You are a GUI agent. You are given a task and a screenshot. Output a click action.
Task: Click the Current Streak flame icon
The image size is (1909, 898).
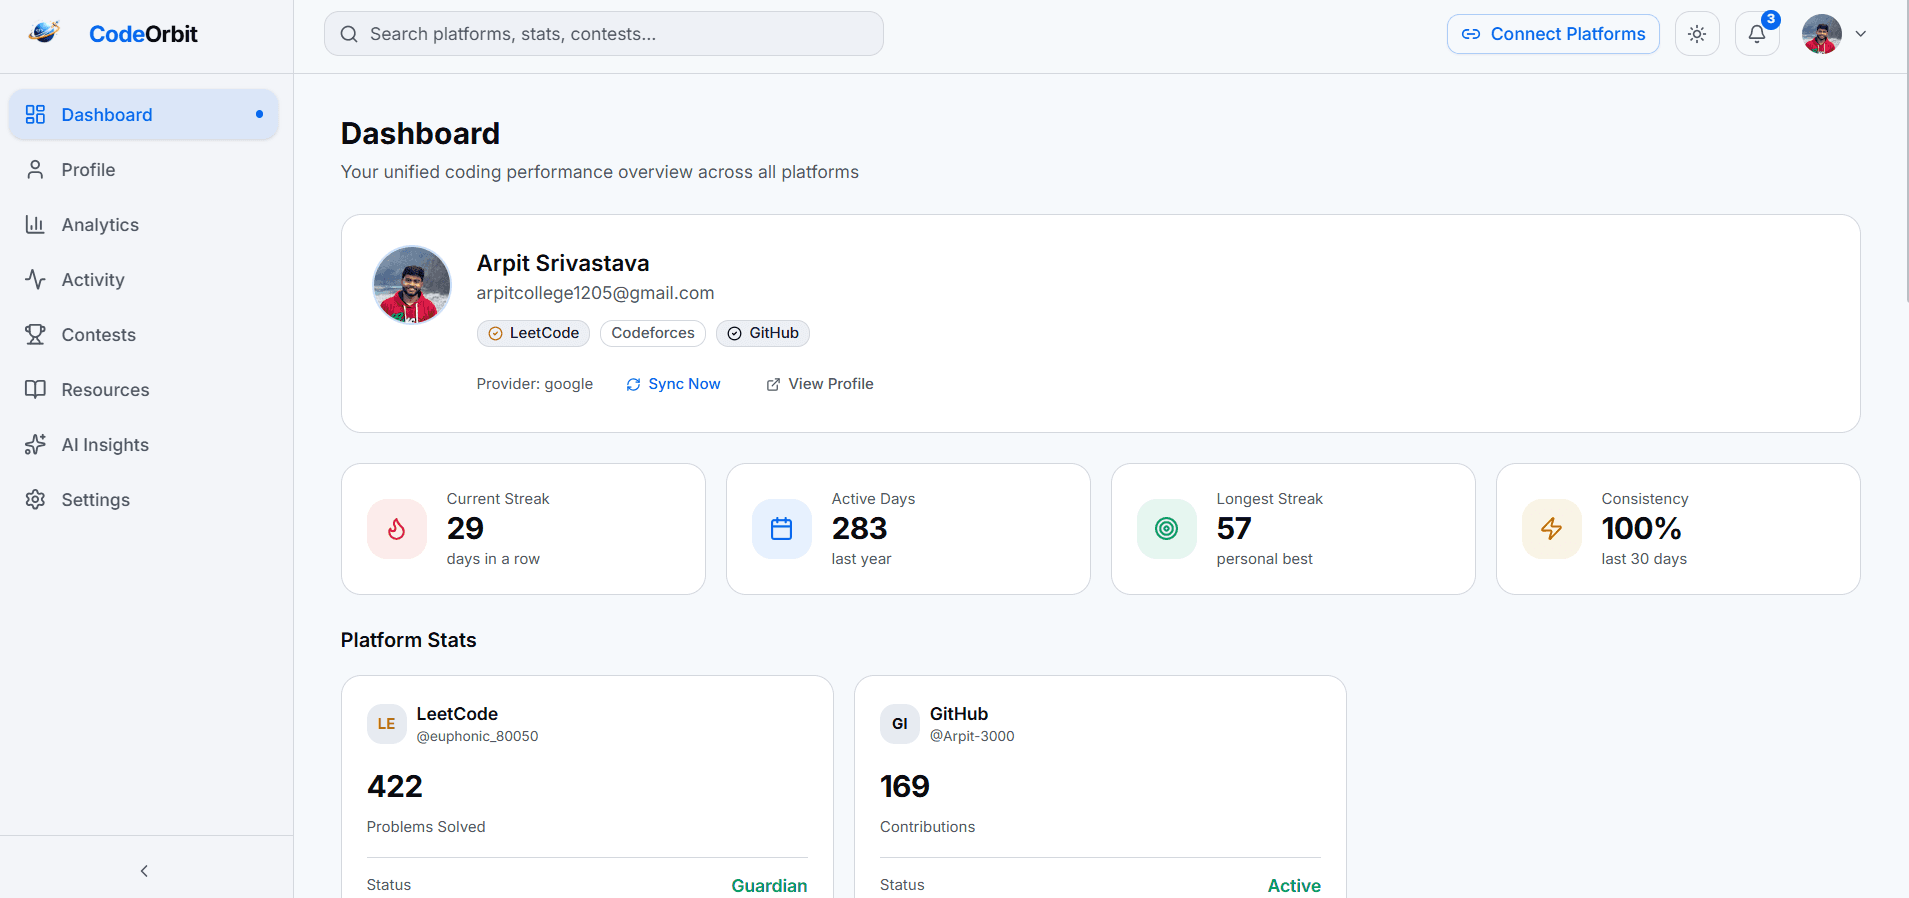pyautogui.click(x=397, y=529)
